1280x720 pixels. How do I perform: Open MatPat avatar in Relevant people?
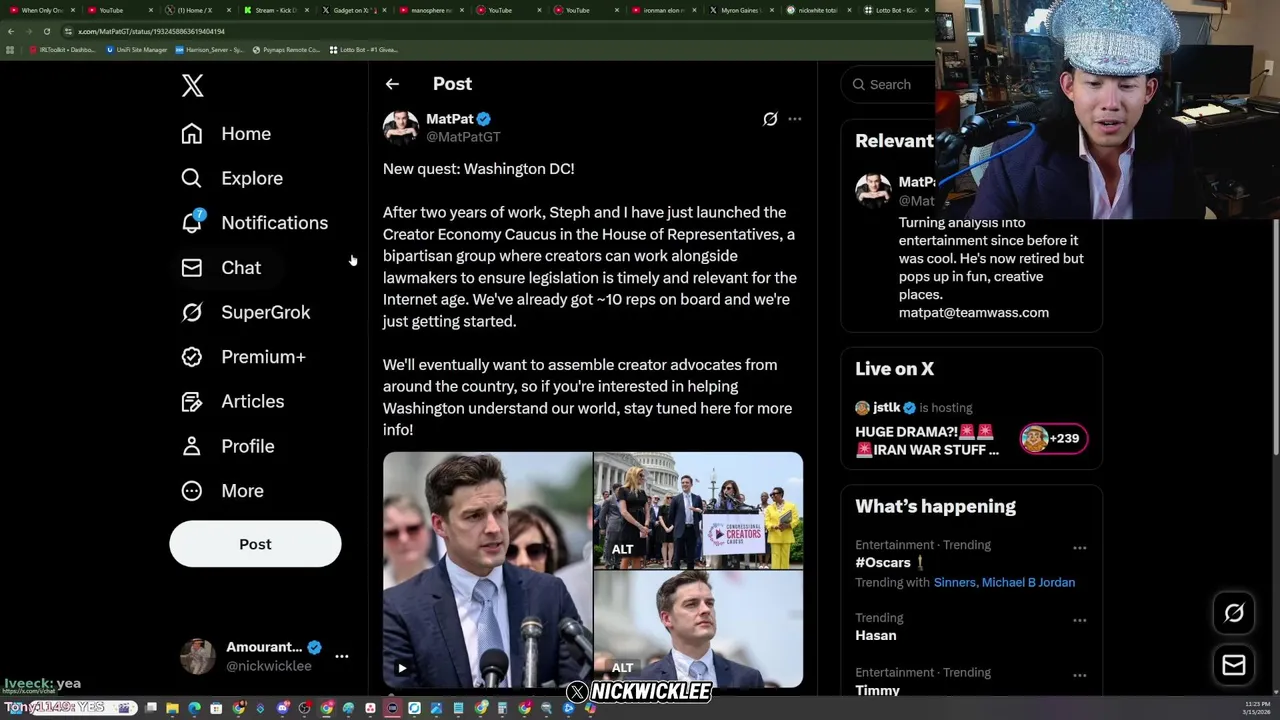pyautogui.click(x=873, y=190)
